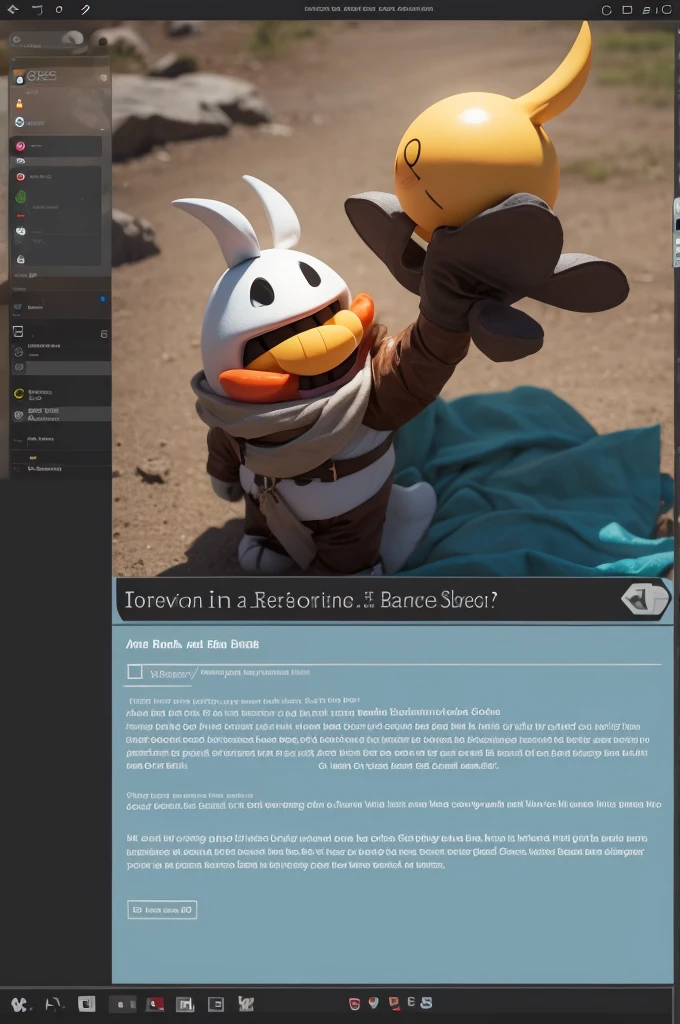Click the blue 'S' icon in bottom center
Screen dimensions: 680x1024
427,1002
